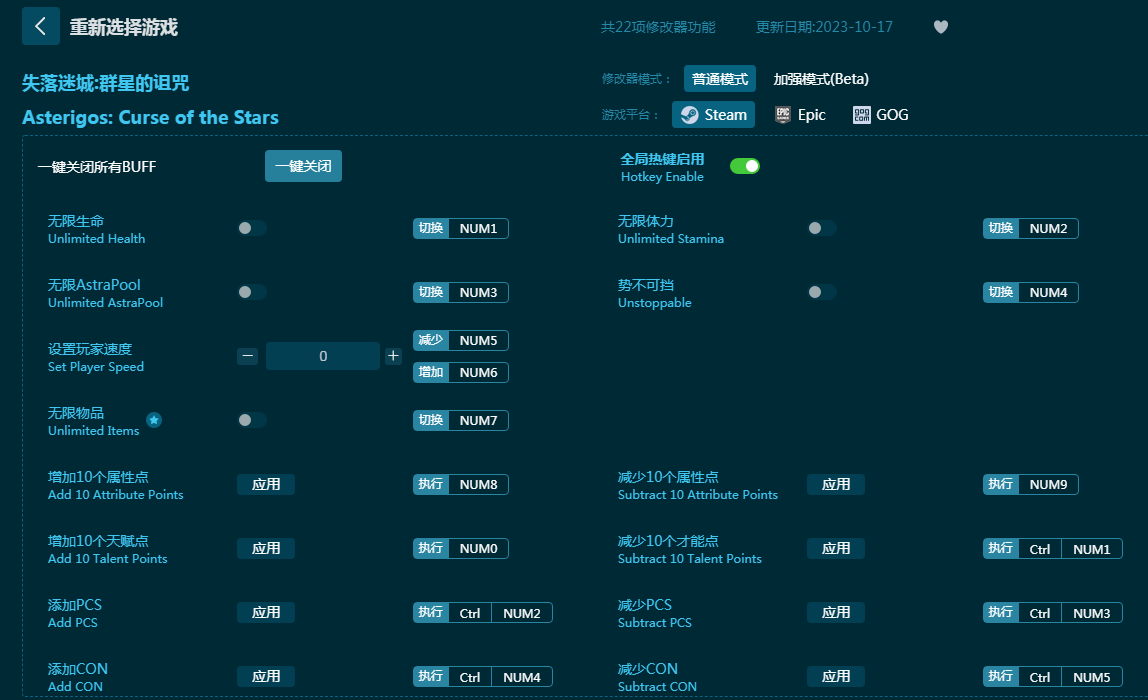
Task: Click the Ctrl NUM1 hotkey for Subtract Talent Points
Action: pos(1053,548)
